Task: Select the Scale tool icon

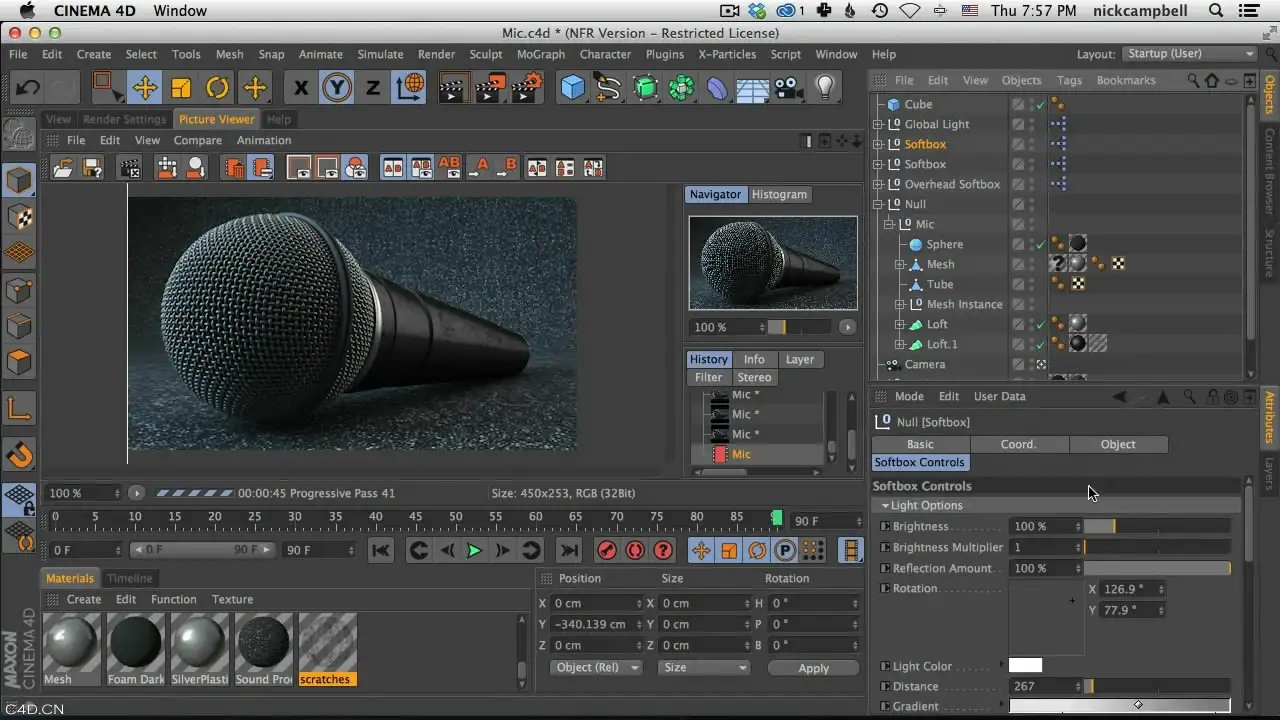Action: click(181, 88)
